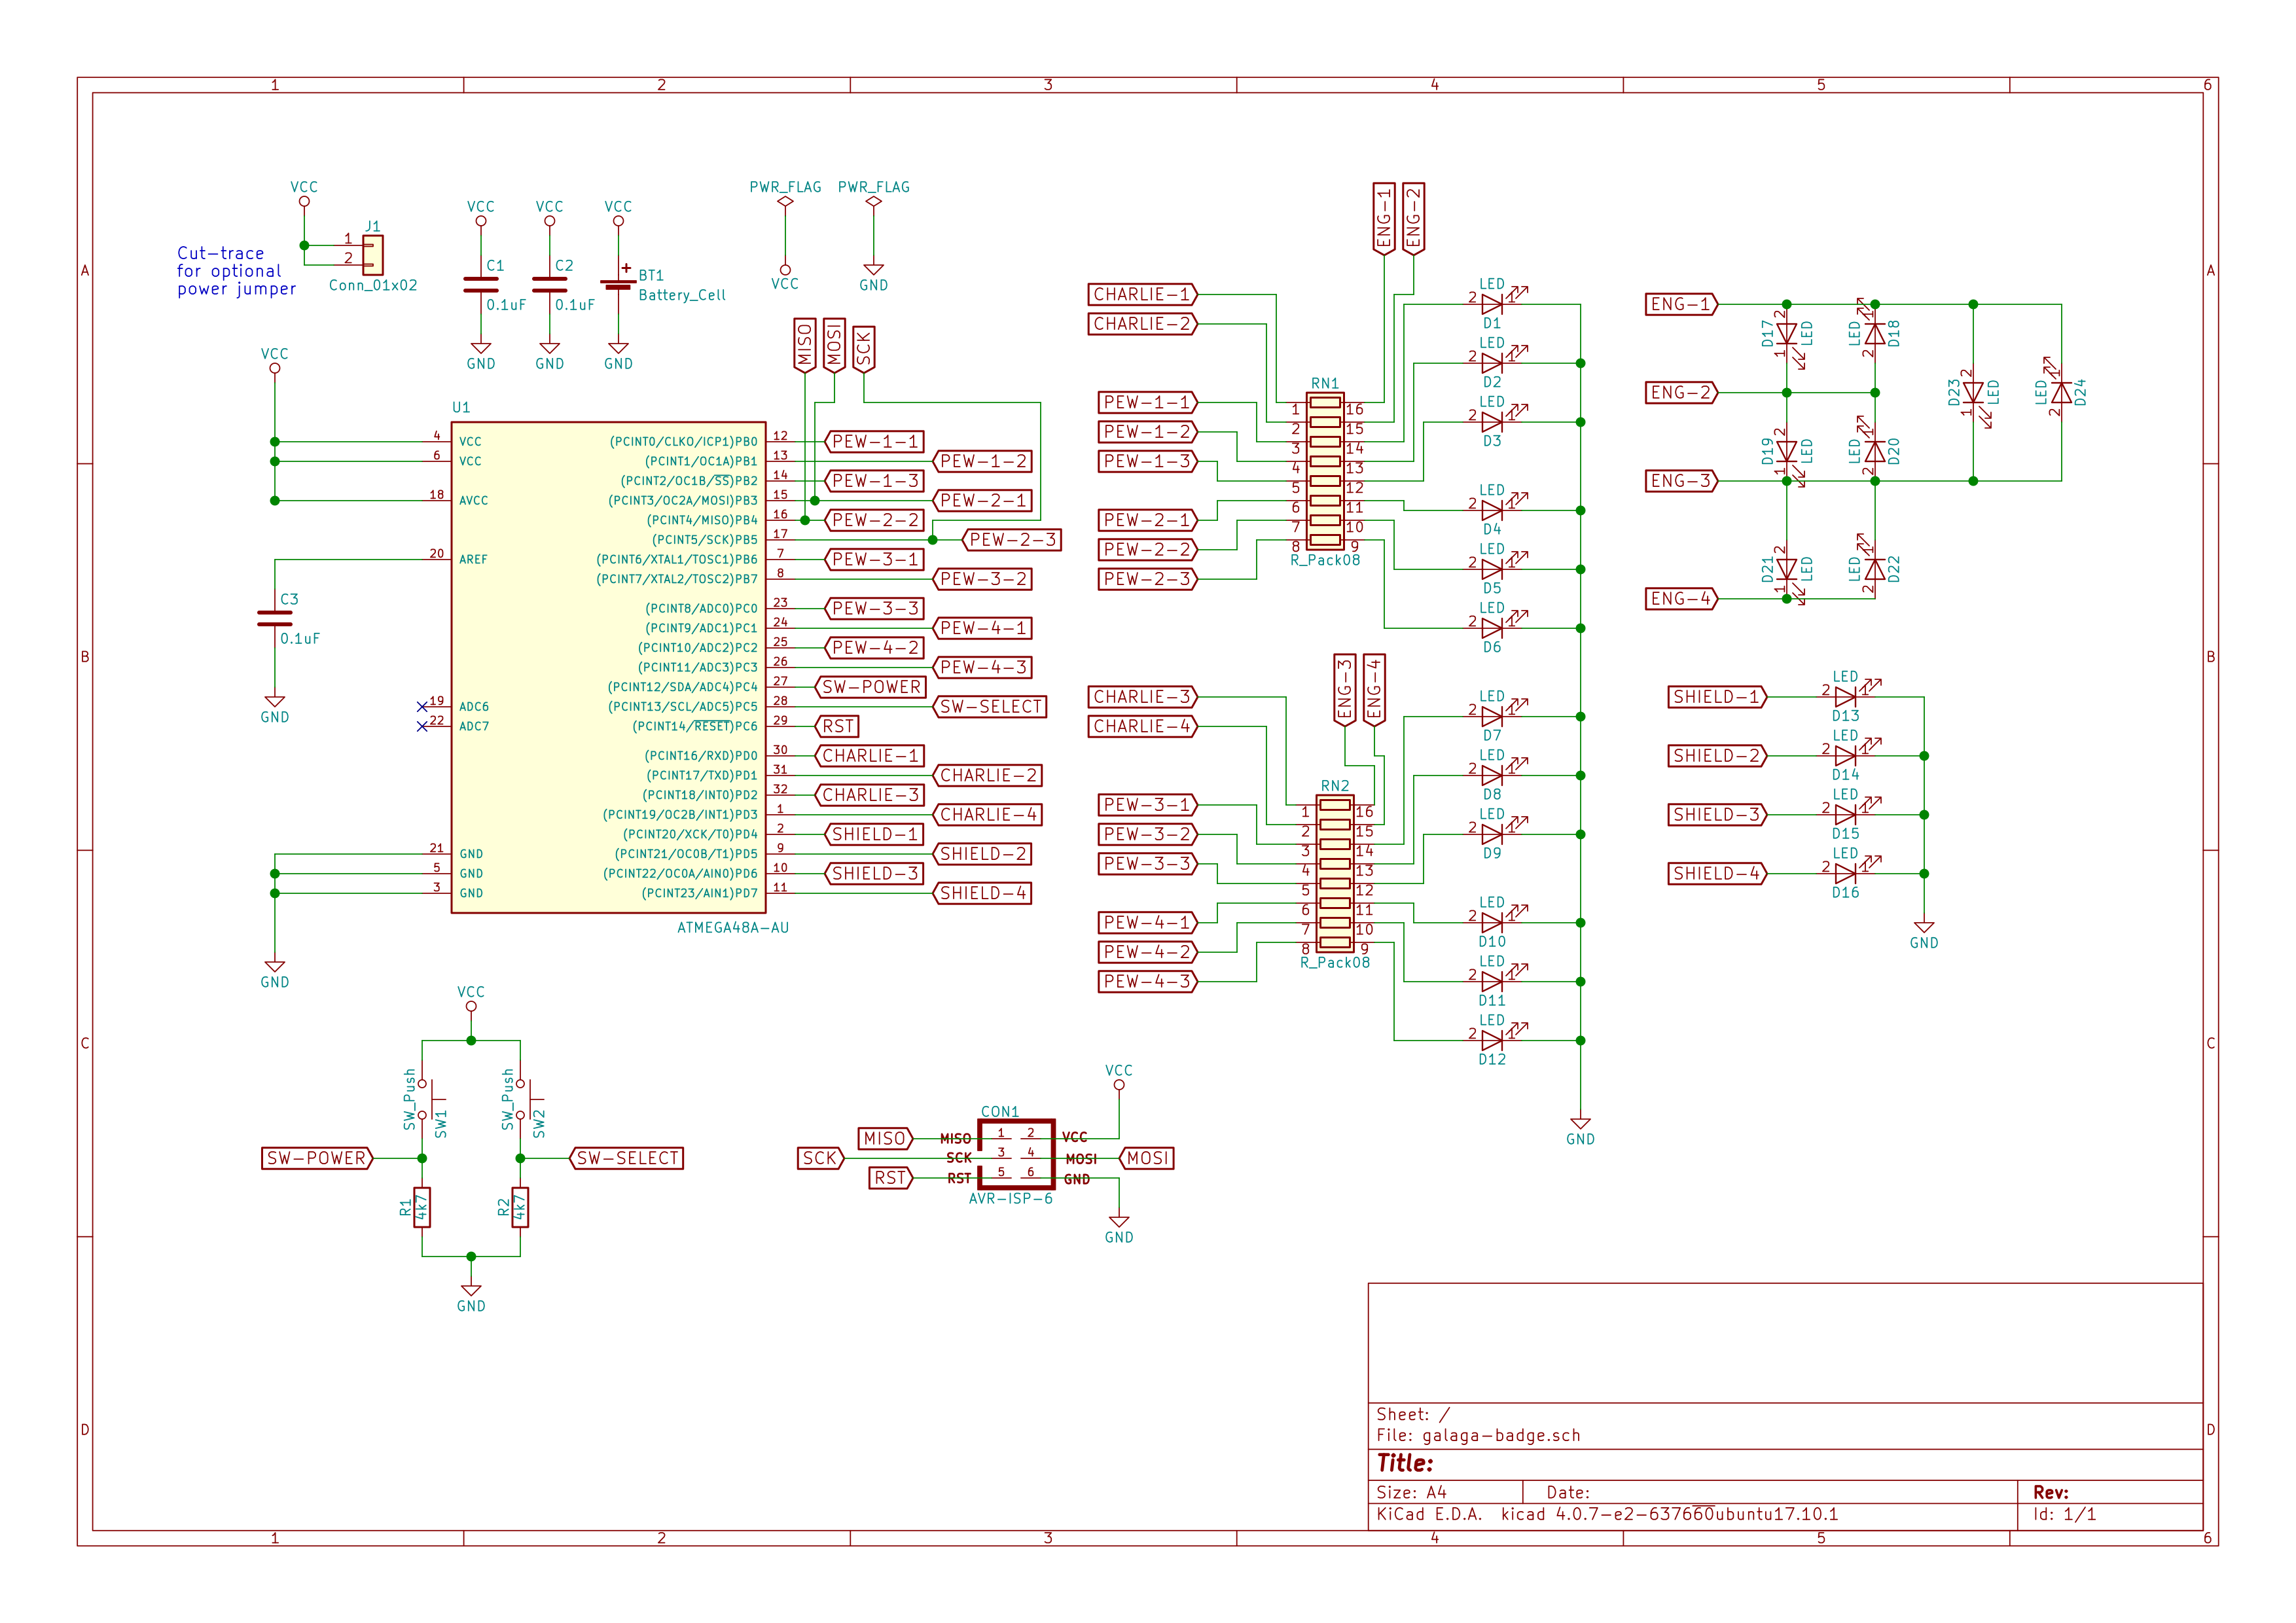Viewport: 2296px width, 1623px height.
Task: Click the PEW-4-3 label left of RN2
Action: (1148, 981)
